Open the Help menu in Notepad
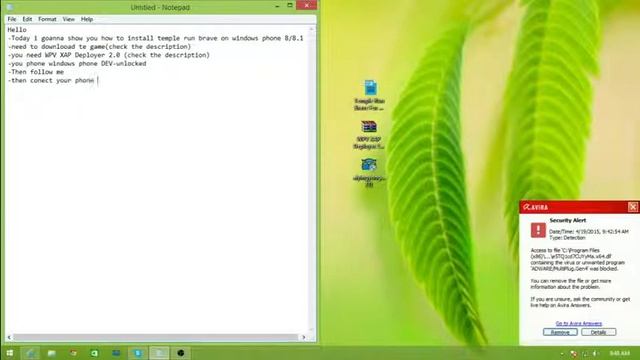Viewport: 640px width, 360px height. click(87, 19)
